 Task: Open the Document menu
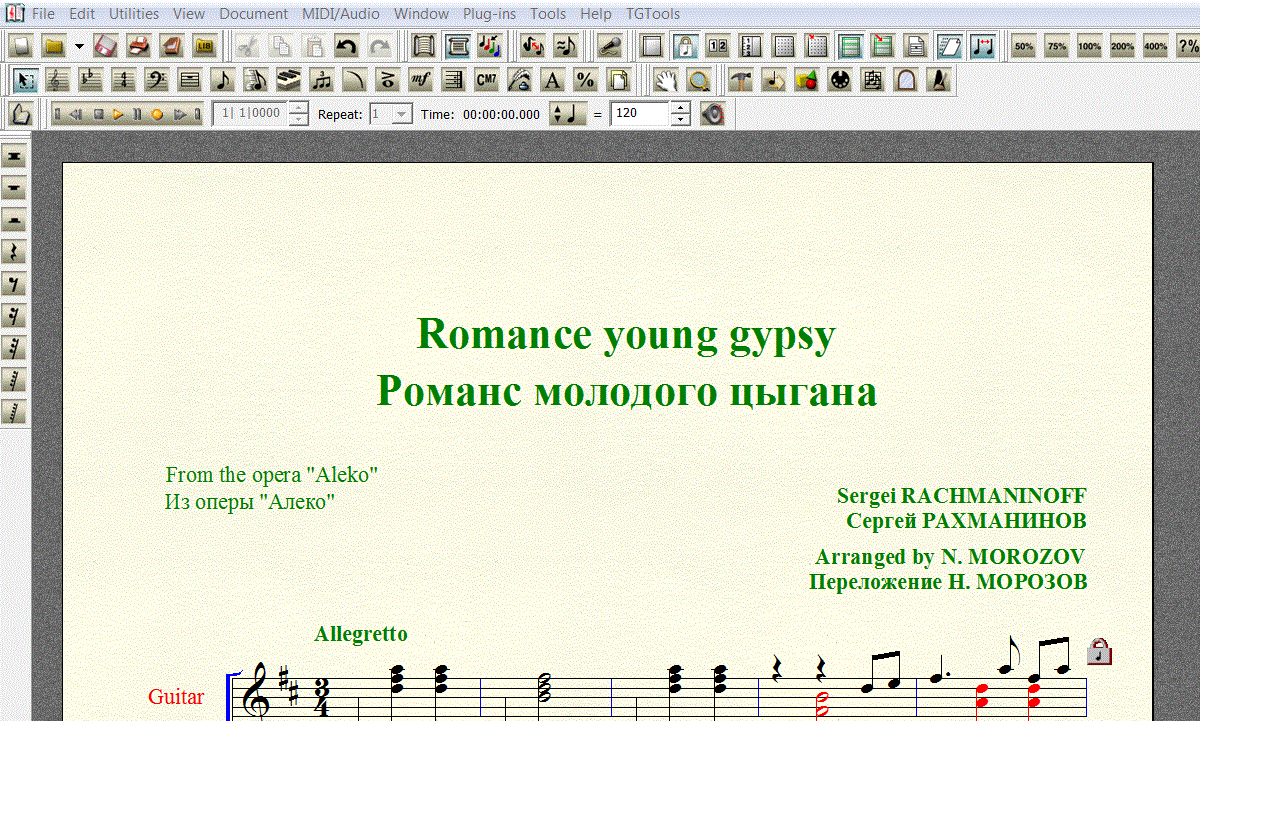click(x=254, y=14)
